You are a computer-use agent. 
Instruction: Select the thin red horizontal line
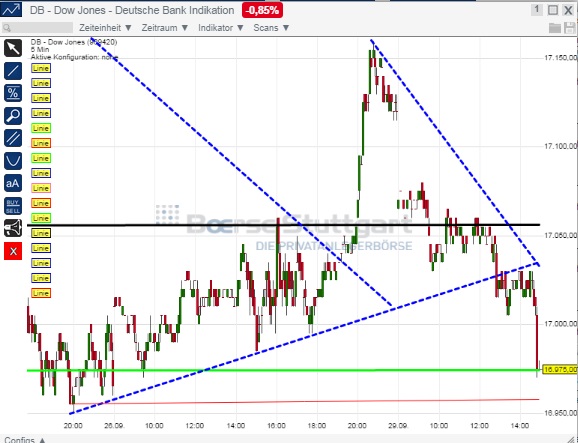tap(306, 401)
